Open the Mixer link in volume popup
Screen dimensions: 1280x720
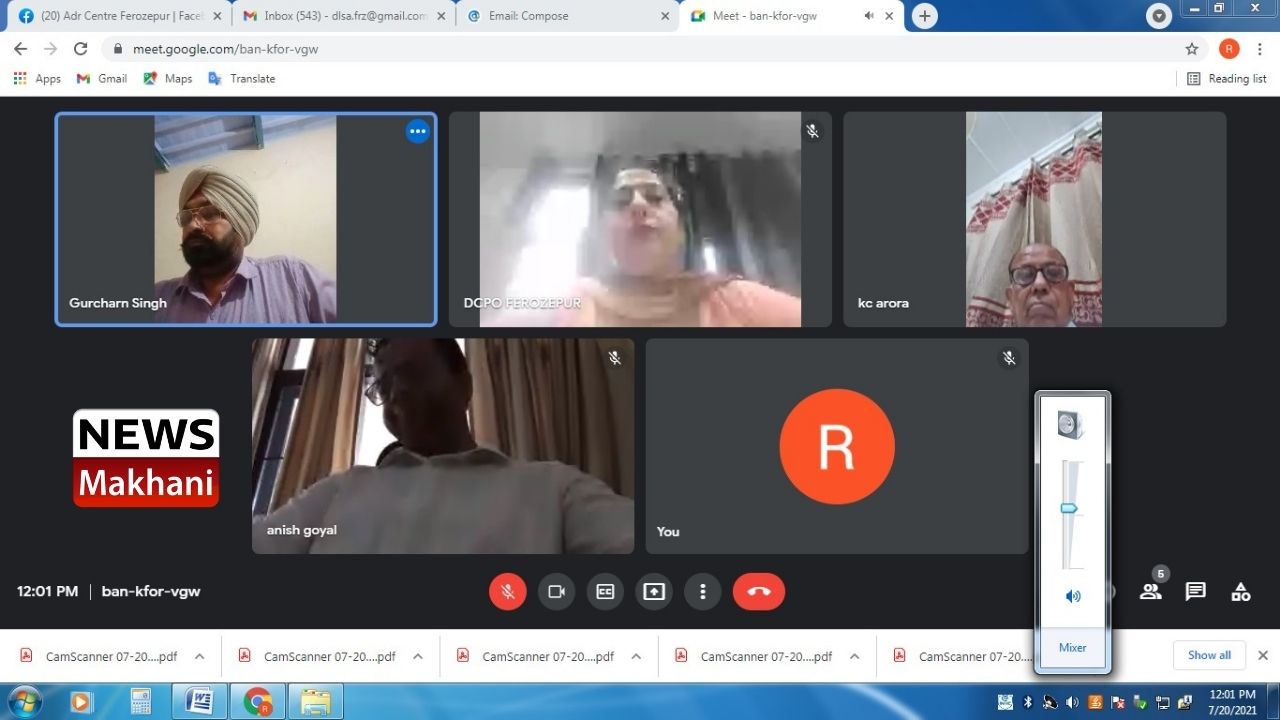pos(1072,648)
